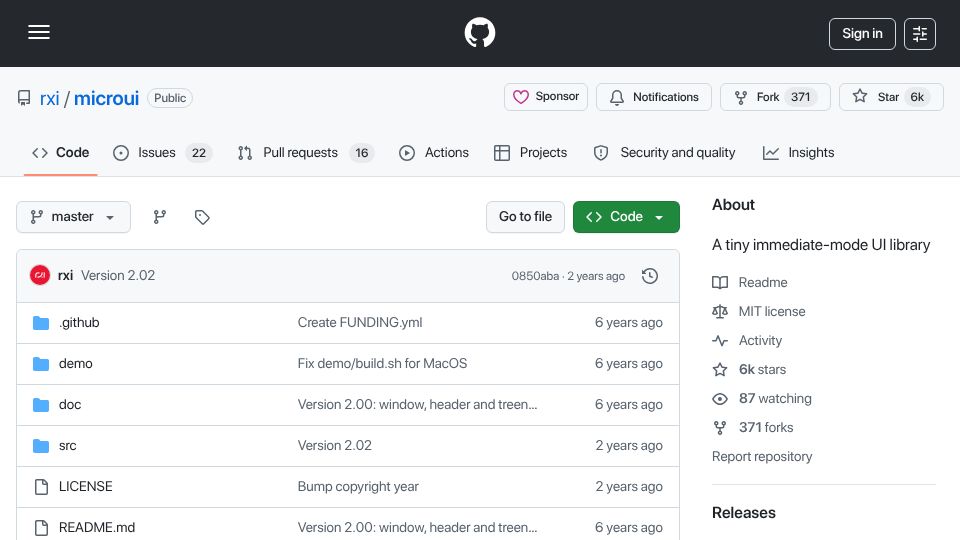Screen dimensions: 960x540
Task: Click the book icon beside Readme
Action: pos(720,282)
